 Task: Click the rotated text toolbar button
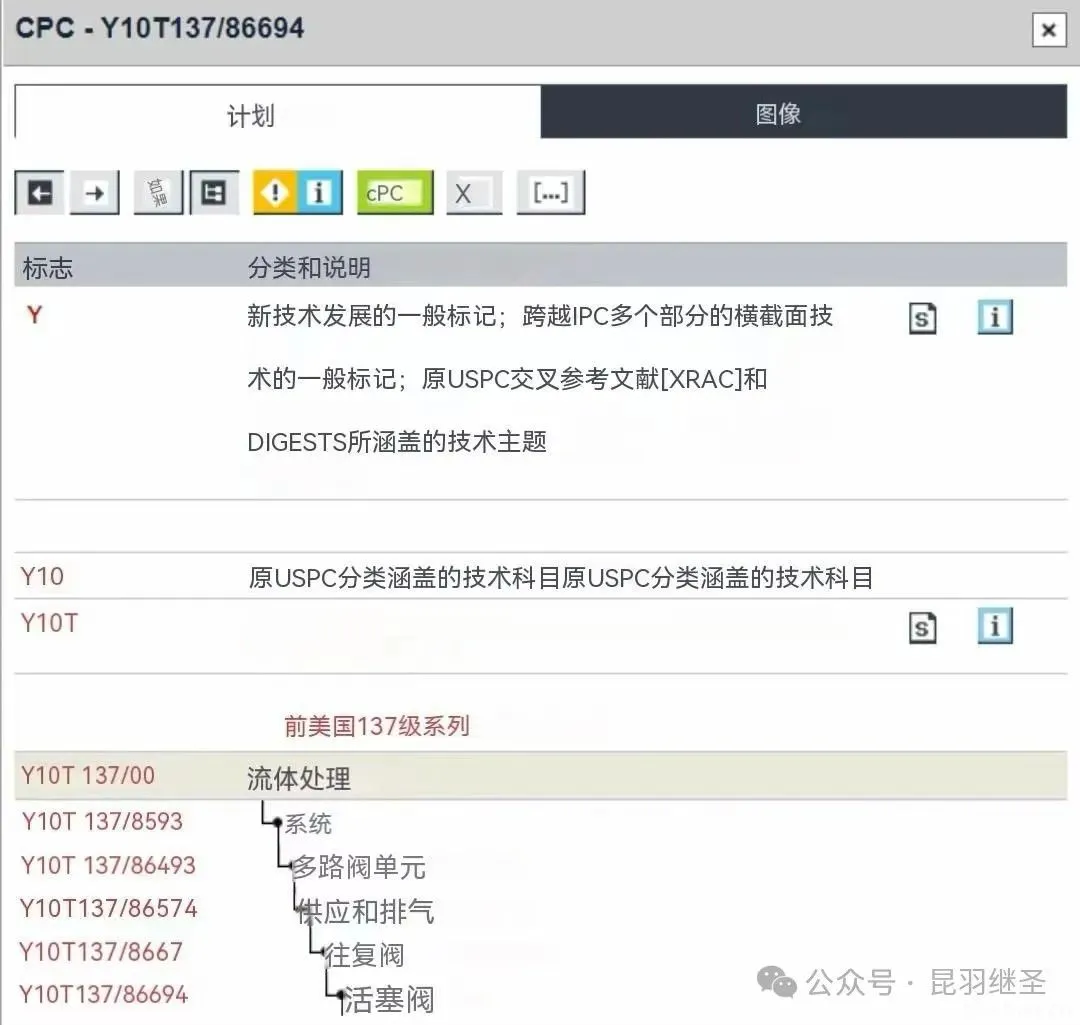[x=158, y=193]
